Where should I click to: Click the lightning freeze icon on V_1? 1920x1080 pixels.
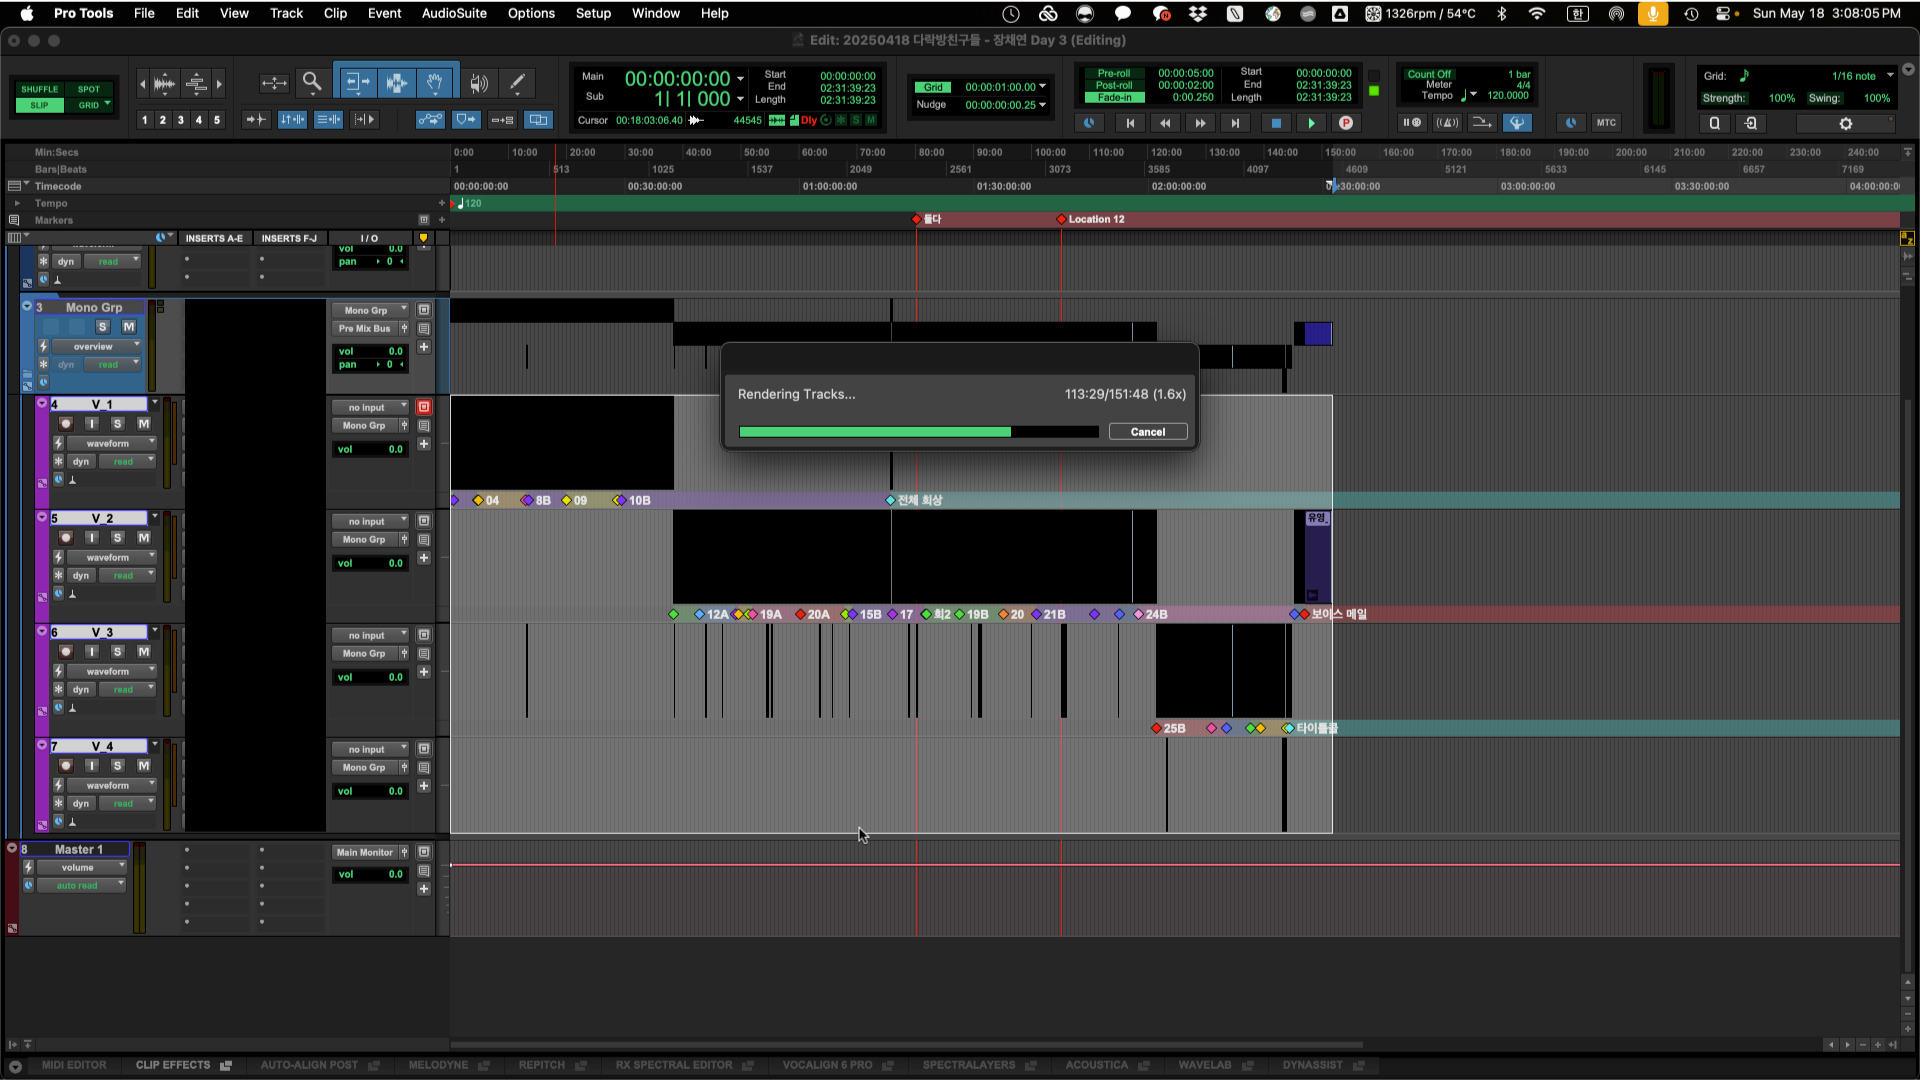58,443
